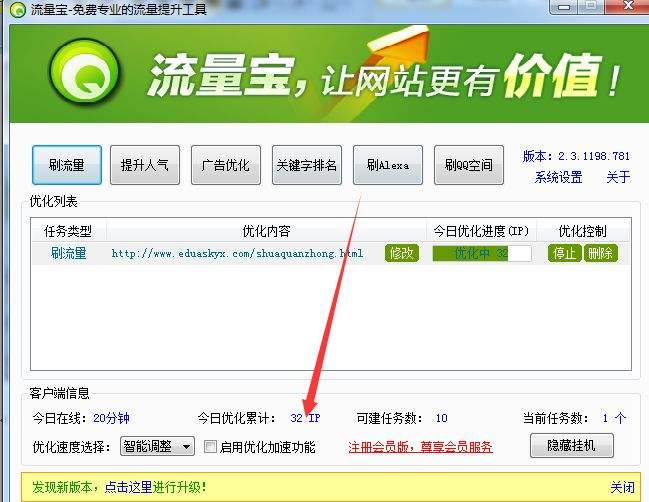Click the green 修改 button in the task row
Image resolution: width=649 pixels, height=502 pixels.
(x=401, y=253)
